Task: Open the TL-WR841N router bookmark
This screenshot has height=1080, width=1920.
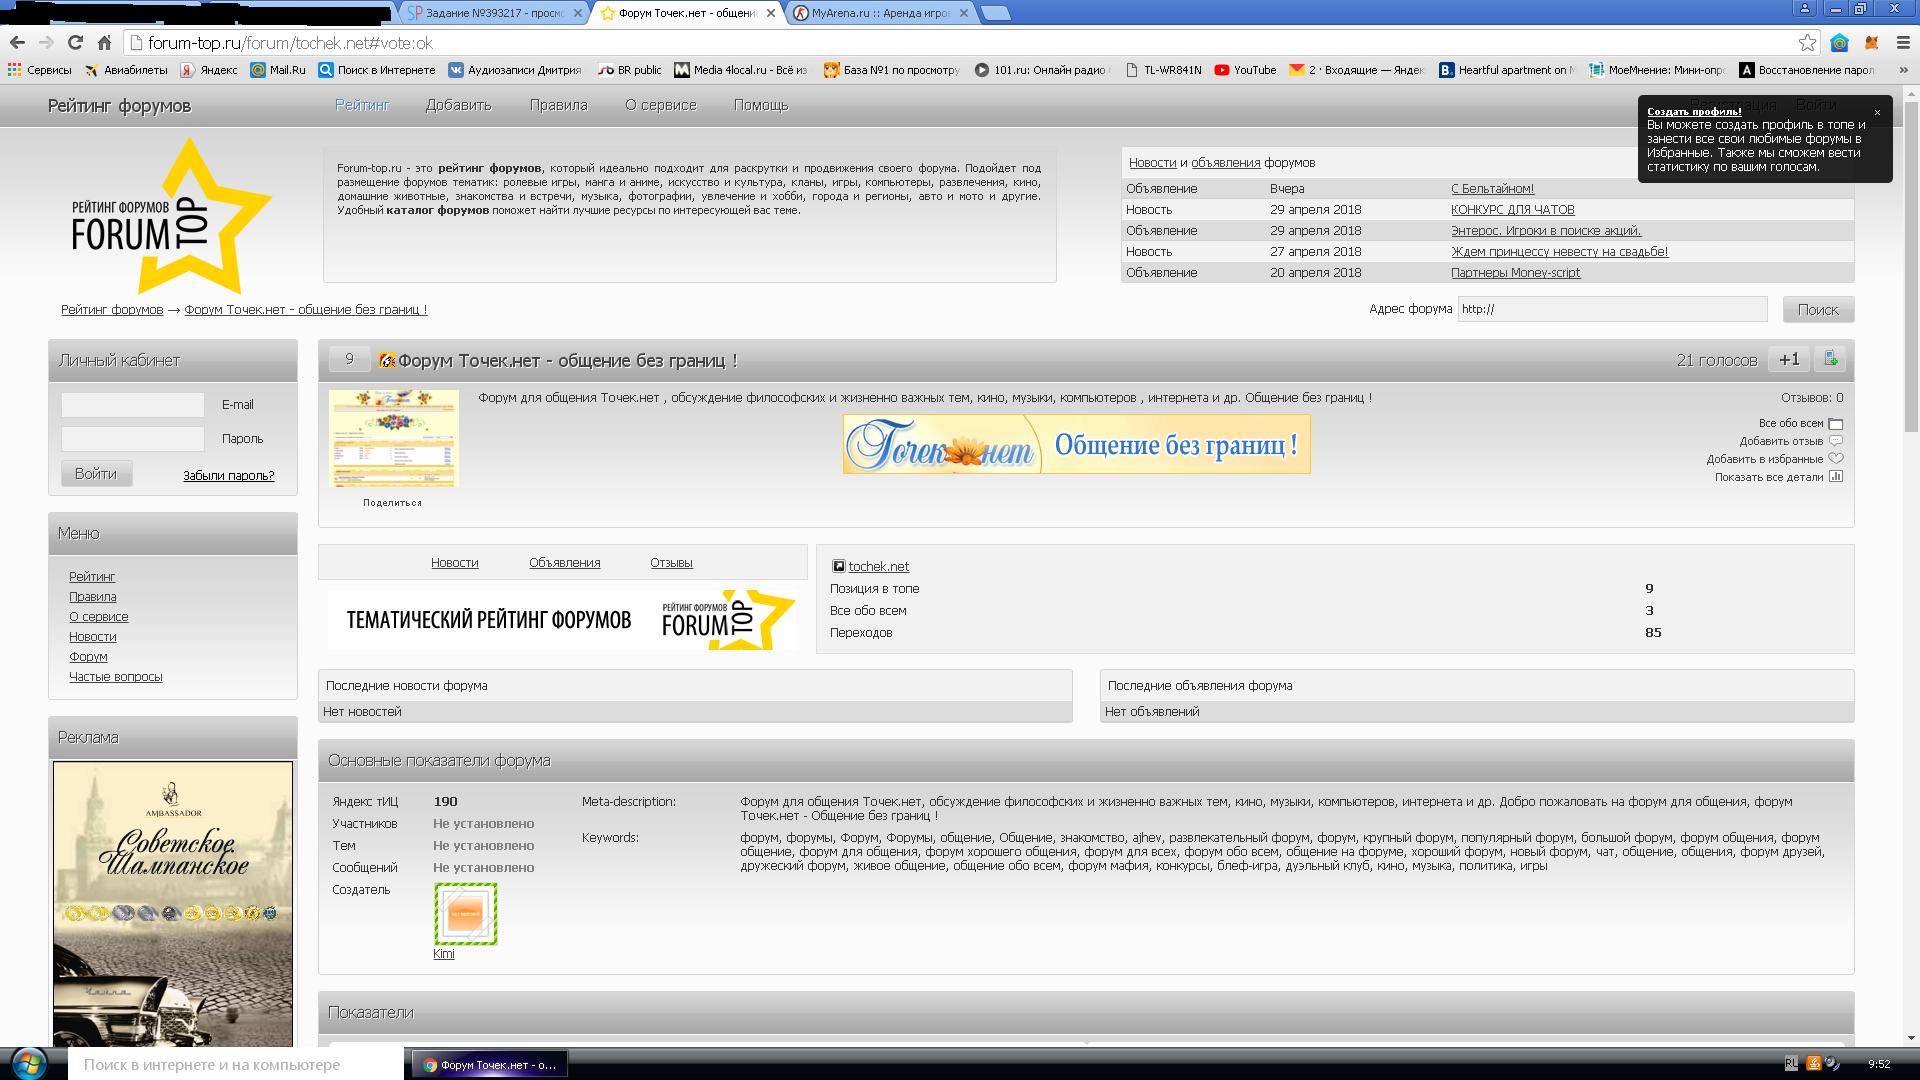Action: click(x=1163, y=70)
